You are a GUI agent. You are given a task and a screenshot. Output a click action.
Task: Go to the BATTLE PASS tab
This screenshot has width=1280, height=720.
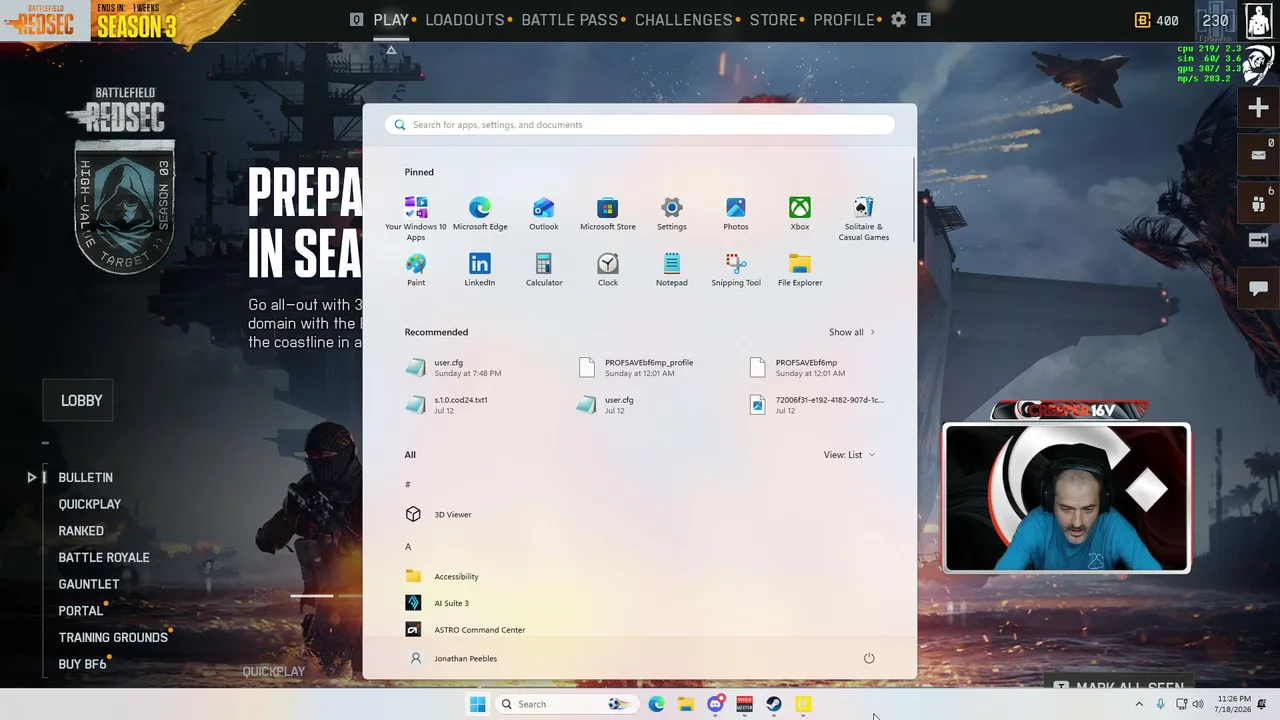[x=570, y=20]
